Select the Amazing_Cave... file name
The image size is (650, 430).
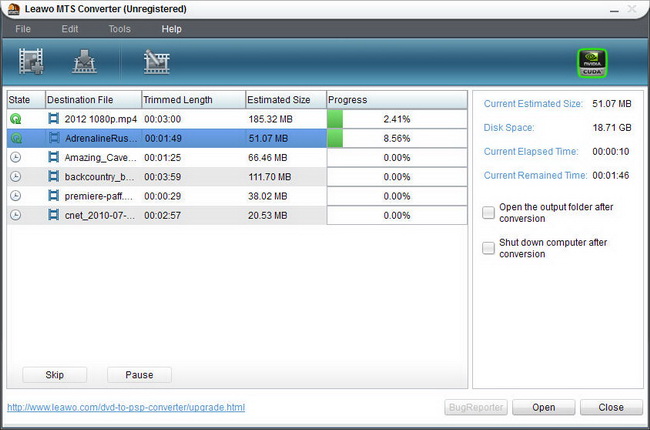[100, 158]
